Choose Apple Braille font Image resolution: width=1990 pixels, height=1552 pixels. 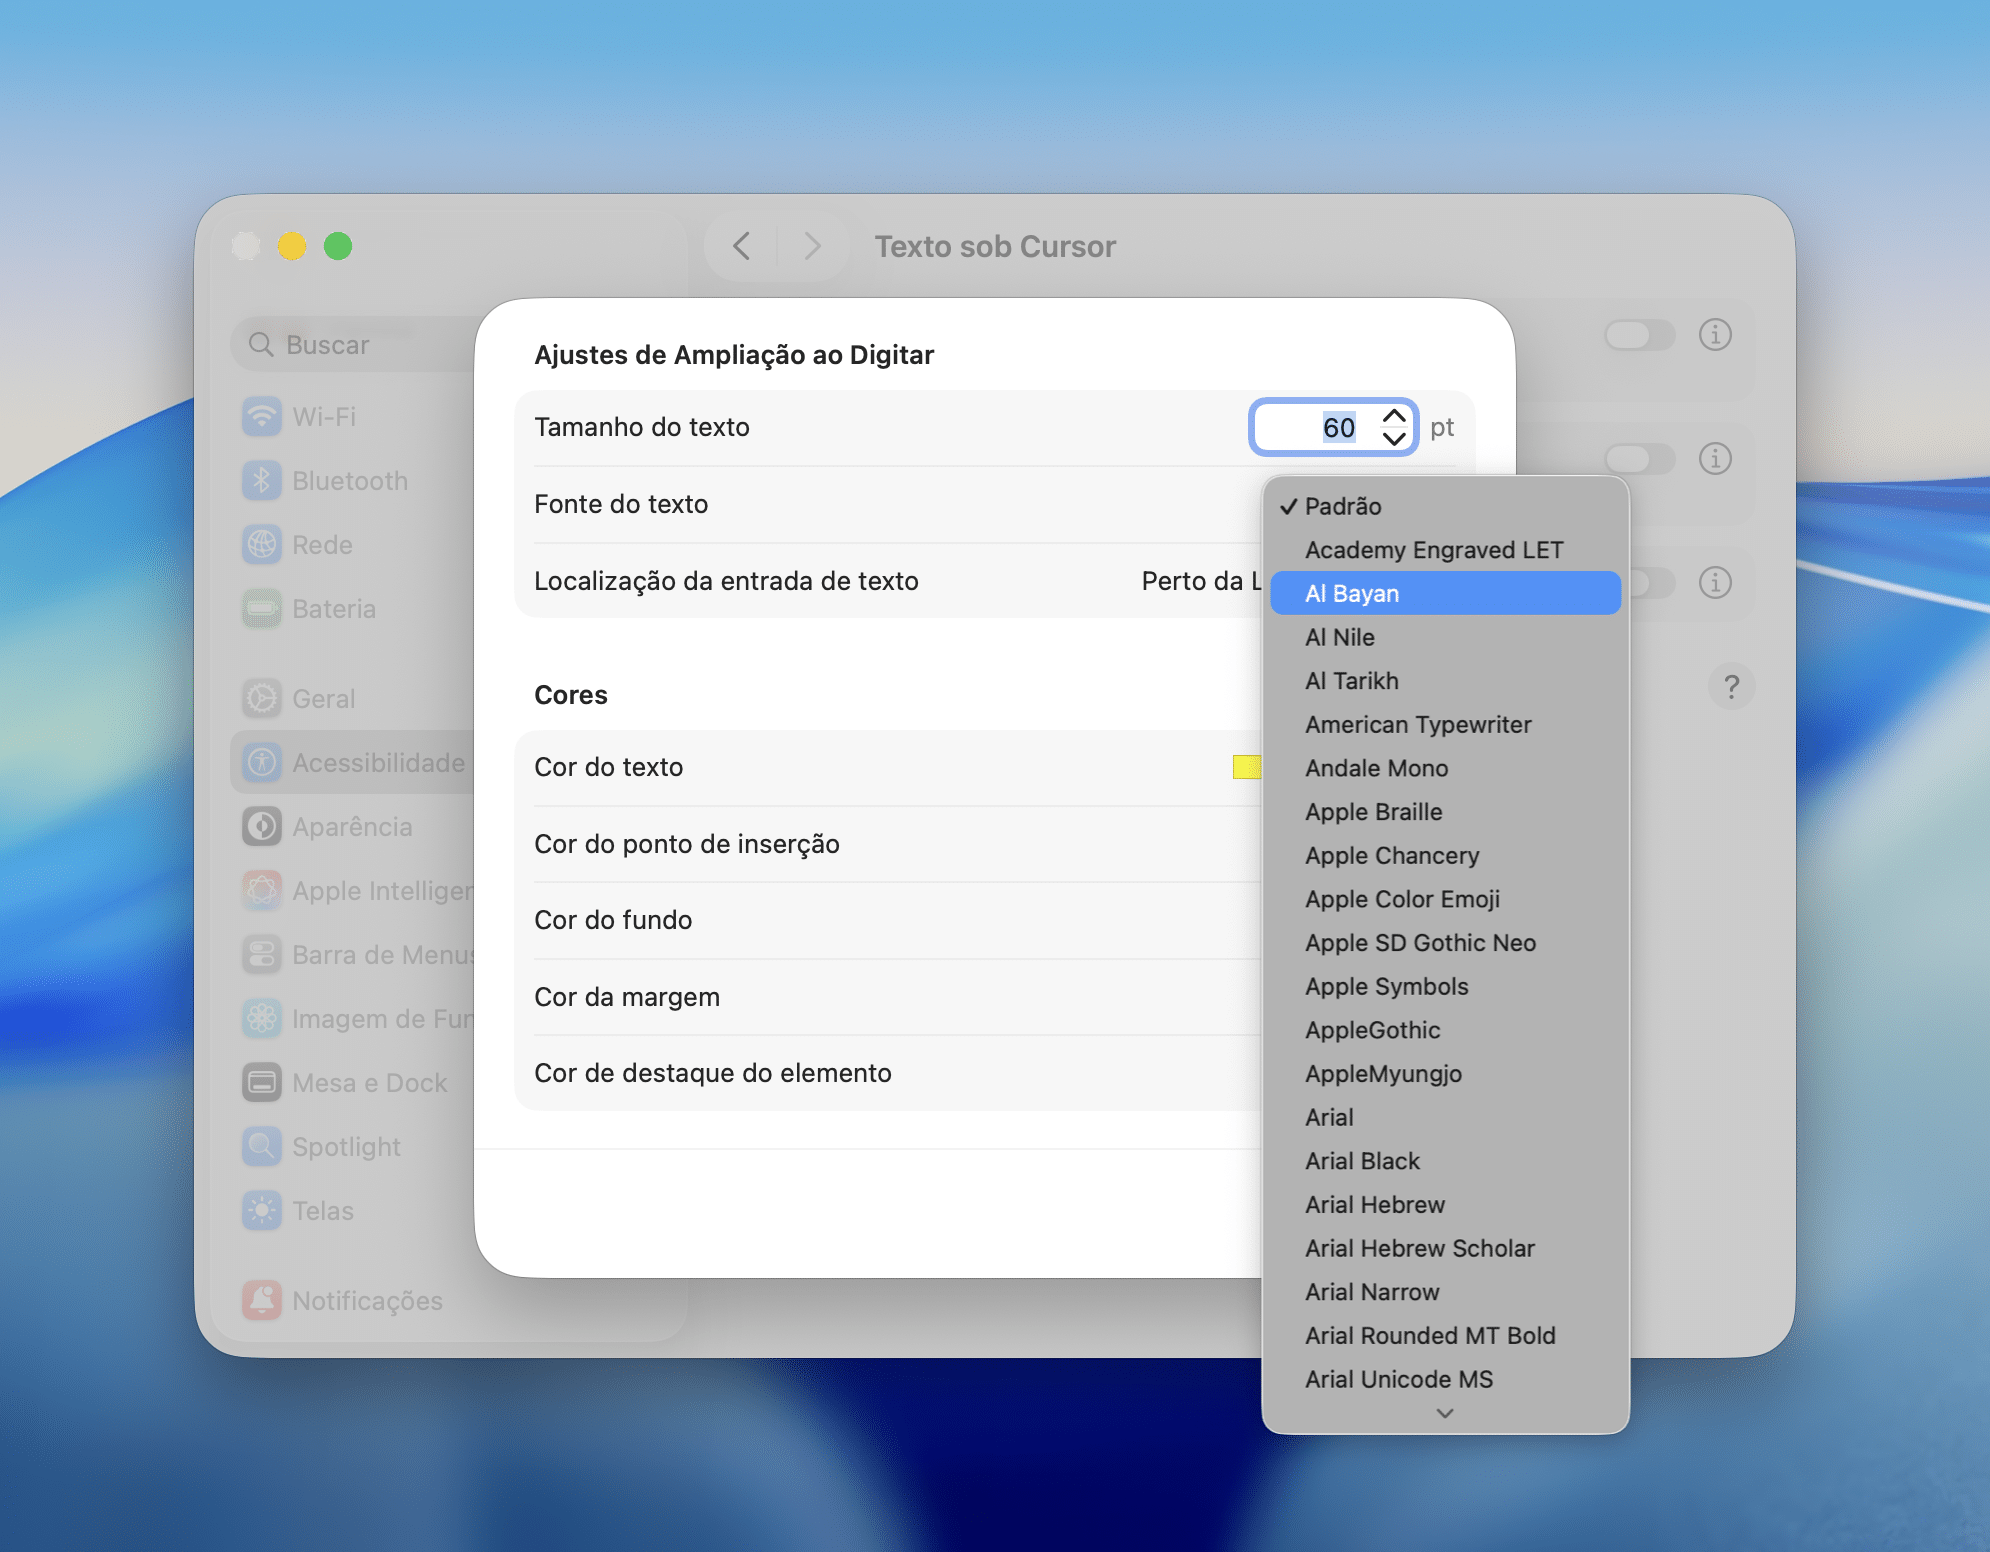[x=1445, y=812]
